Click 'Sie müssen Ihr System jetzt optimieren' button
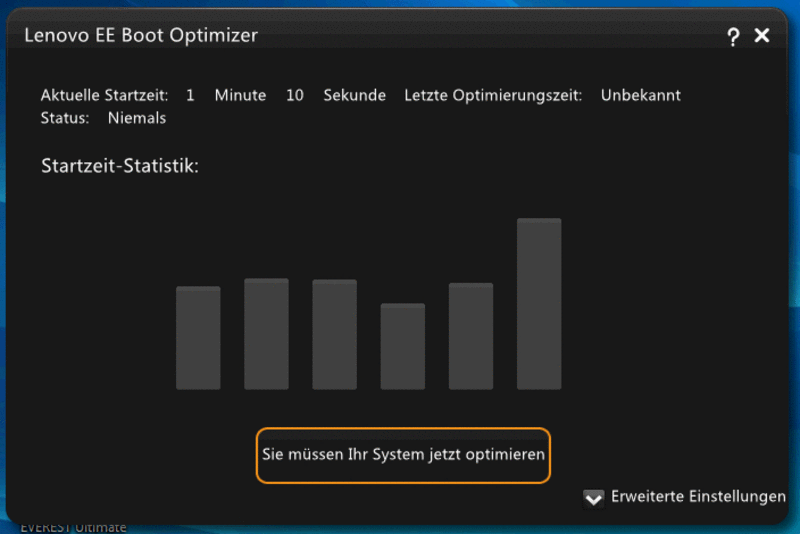Image resolution: width=800 pixels, height=534 pixels. pyautogui.click(x=403, y=455)
